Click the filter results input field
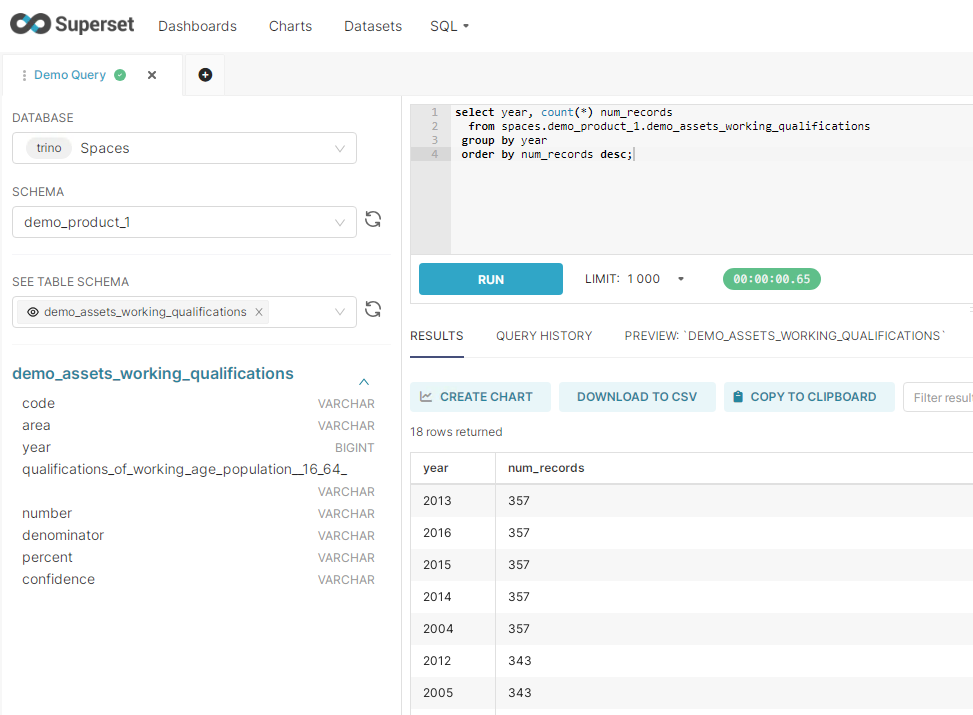The image size is (973, 715). [x=940, y=397]
